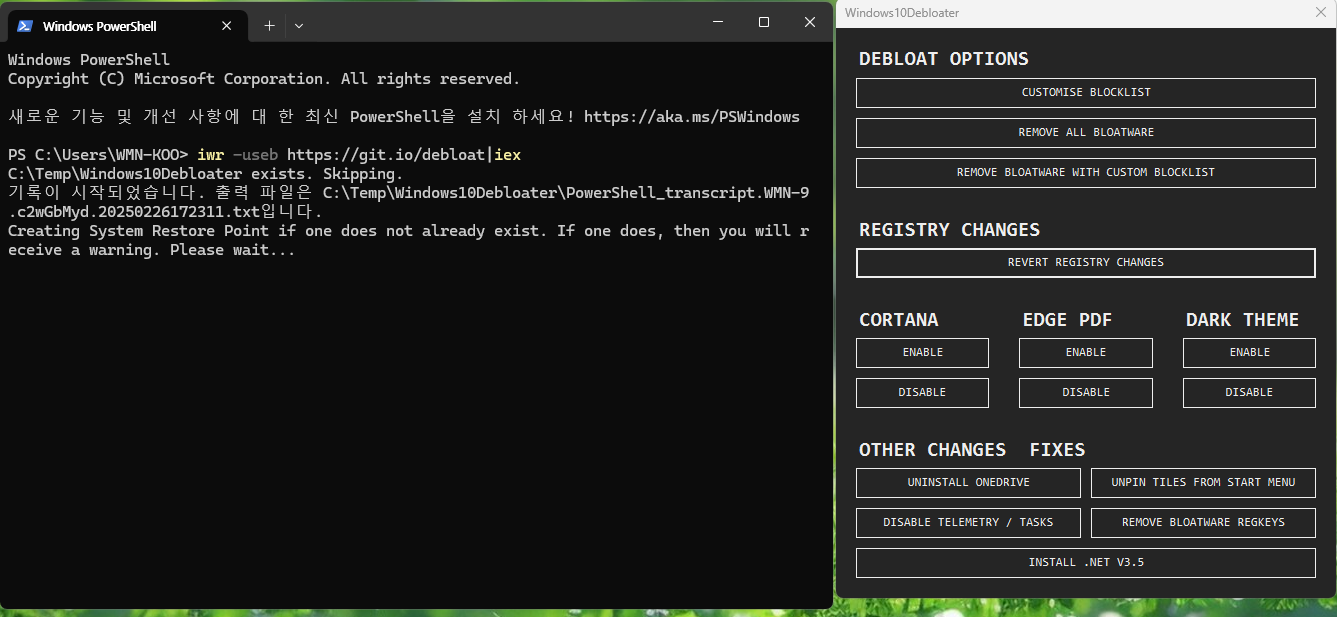Click the https://aka.ms/PSWindows link in the terminal

click(x=692, y=117)
